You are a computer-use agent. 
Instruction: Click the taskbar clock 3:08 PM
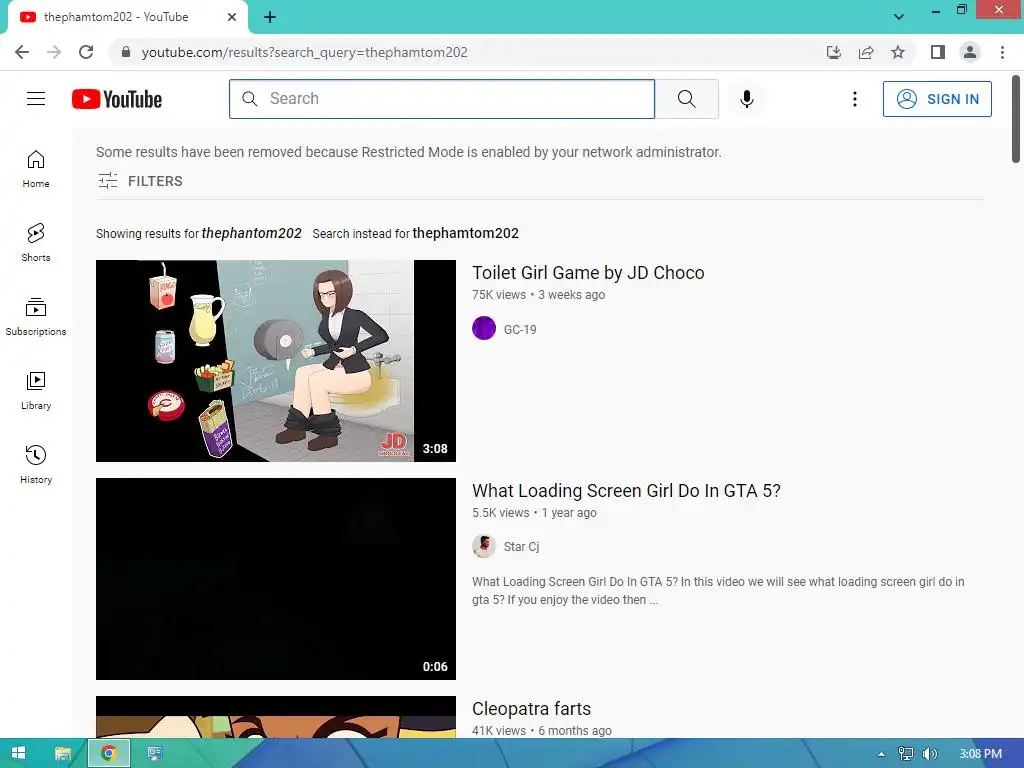click(980, 754)
